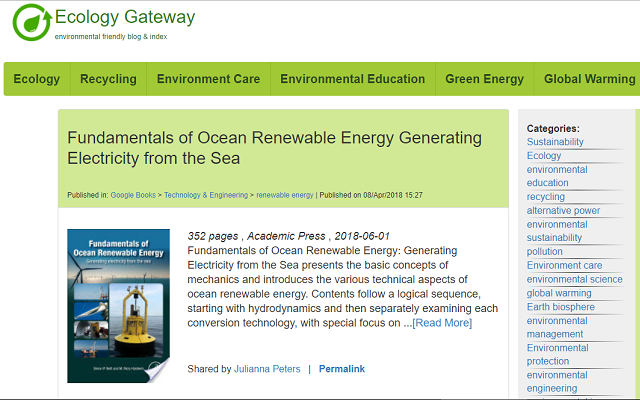
Task: Click the 'Published on 08/Apr/2018 15:27' text
Action: [371, 195]
